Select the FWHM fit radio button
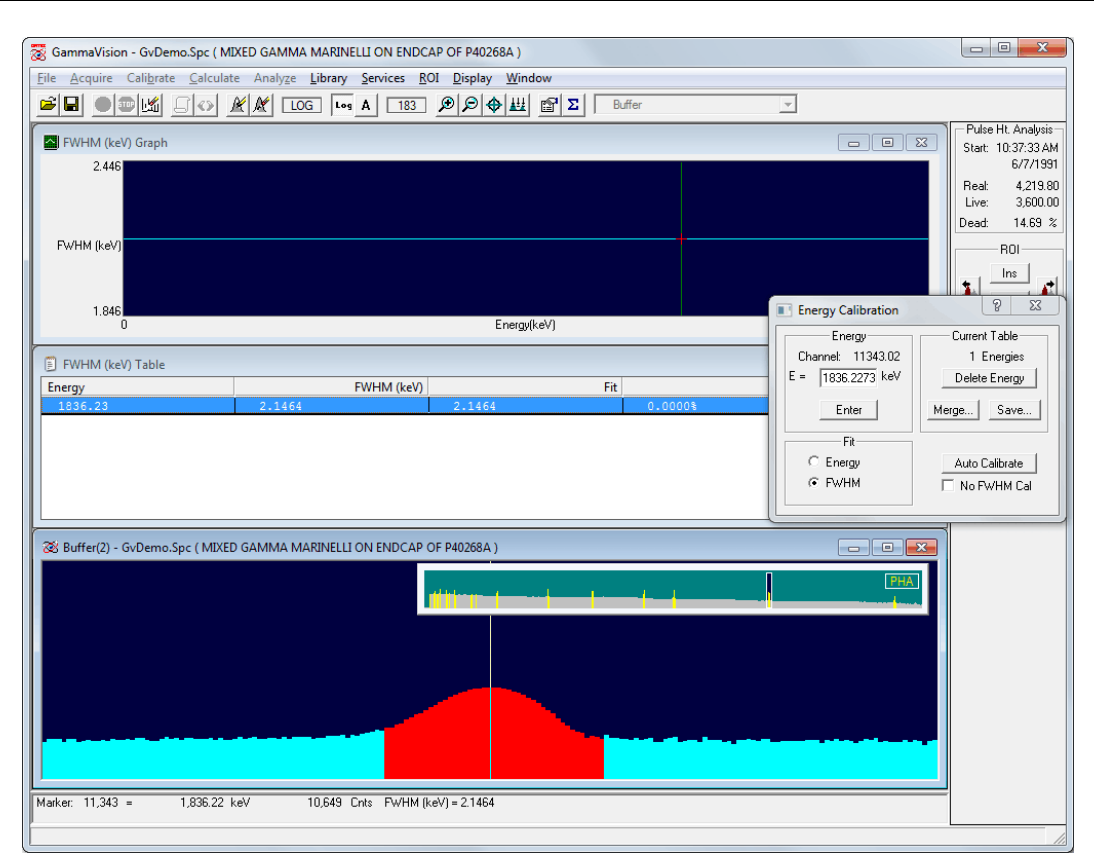Screen dimensions: 1094x853 point(815,483)
